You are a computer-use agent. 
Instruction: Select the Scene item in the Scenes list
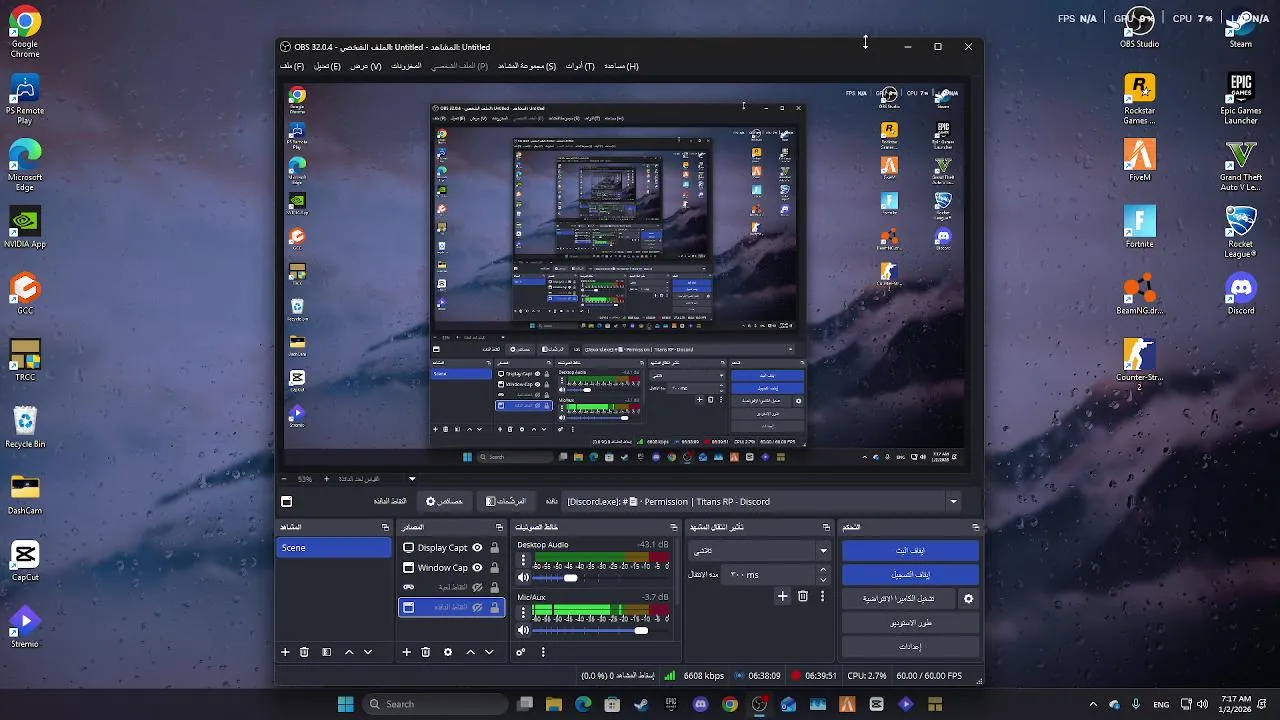pyautogui.click(x=334, y=548)
